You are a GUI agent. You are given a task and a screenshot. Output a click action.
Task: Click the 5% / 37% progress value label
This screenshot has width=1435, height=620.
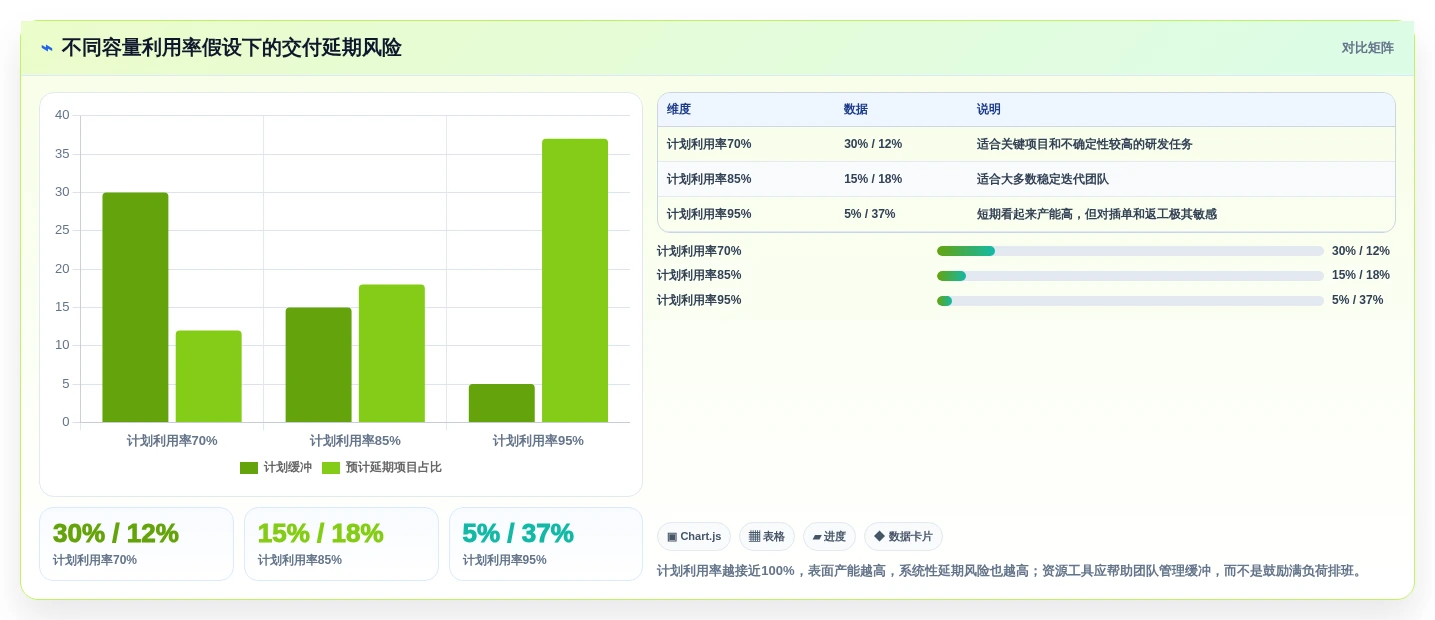coord(1358,300)
